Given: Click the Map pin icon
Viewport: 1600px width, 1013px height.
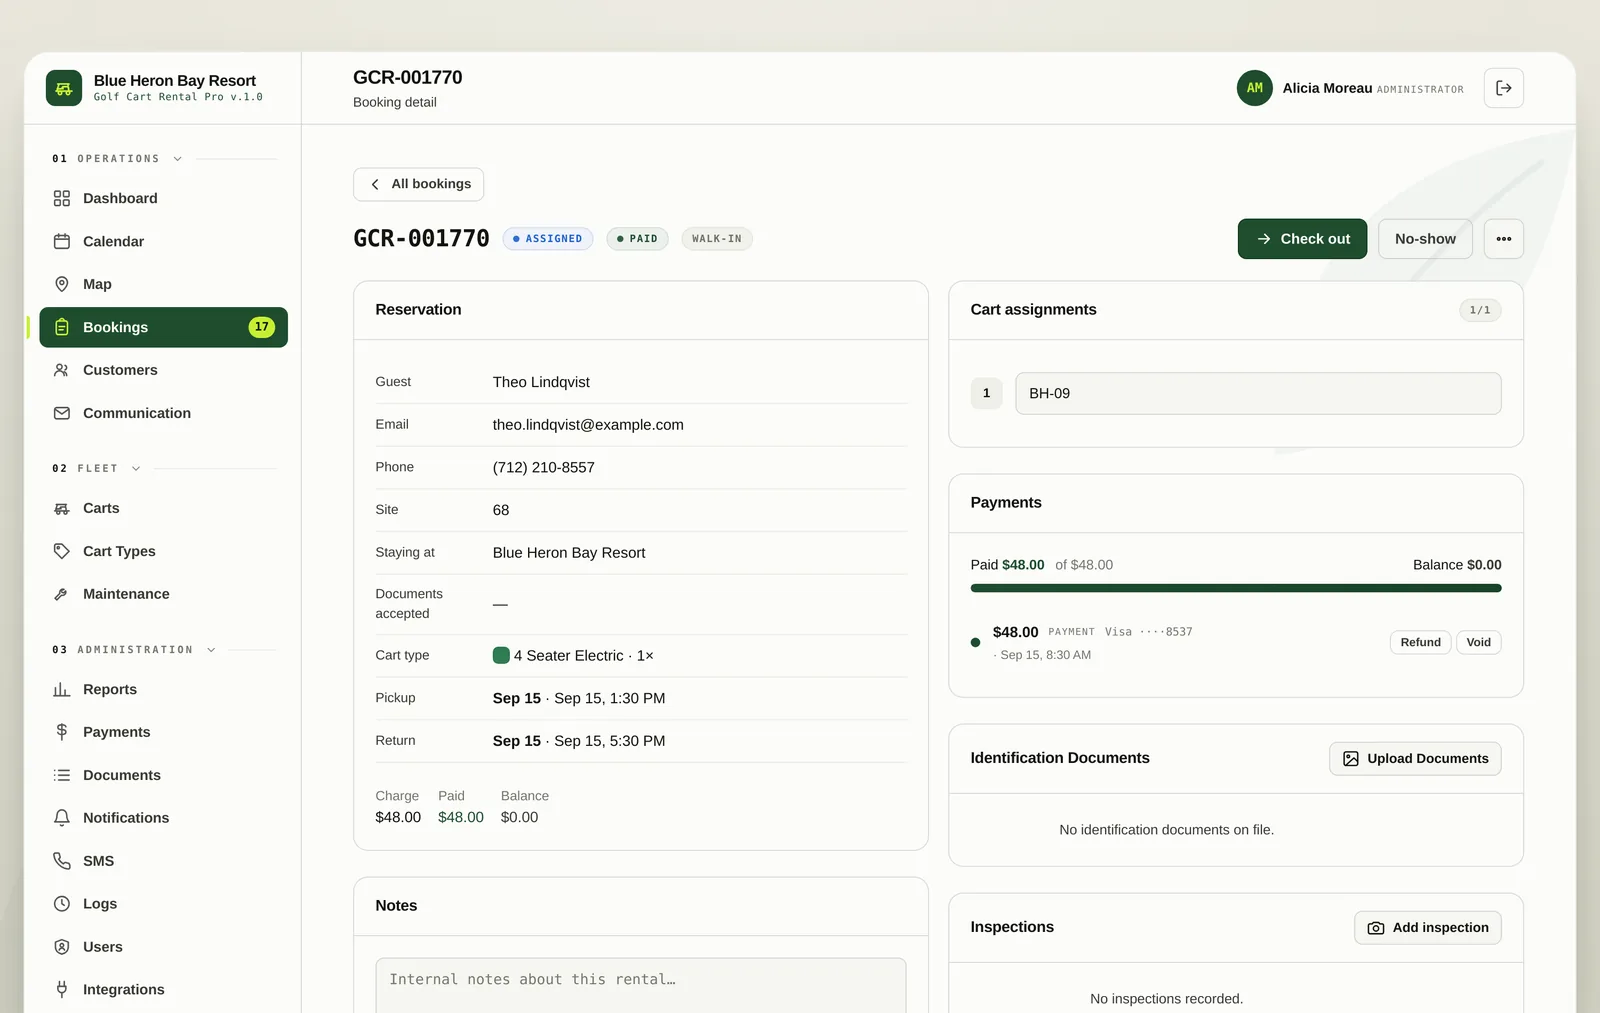Looking at the screenshot, I should (x=62, y=284).
